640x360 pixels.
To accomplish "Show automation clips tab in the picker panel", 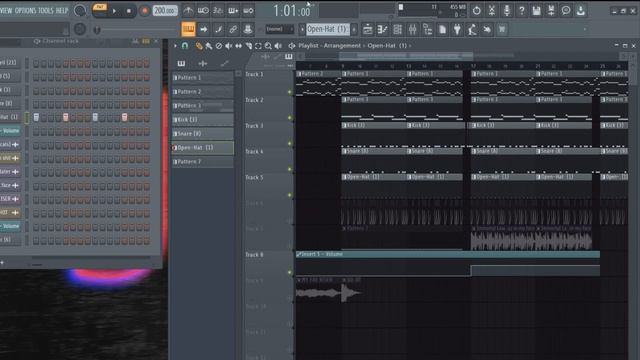I will coord(224,63).
